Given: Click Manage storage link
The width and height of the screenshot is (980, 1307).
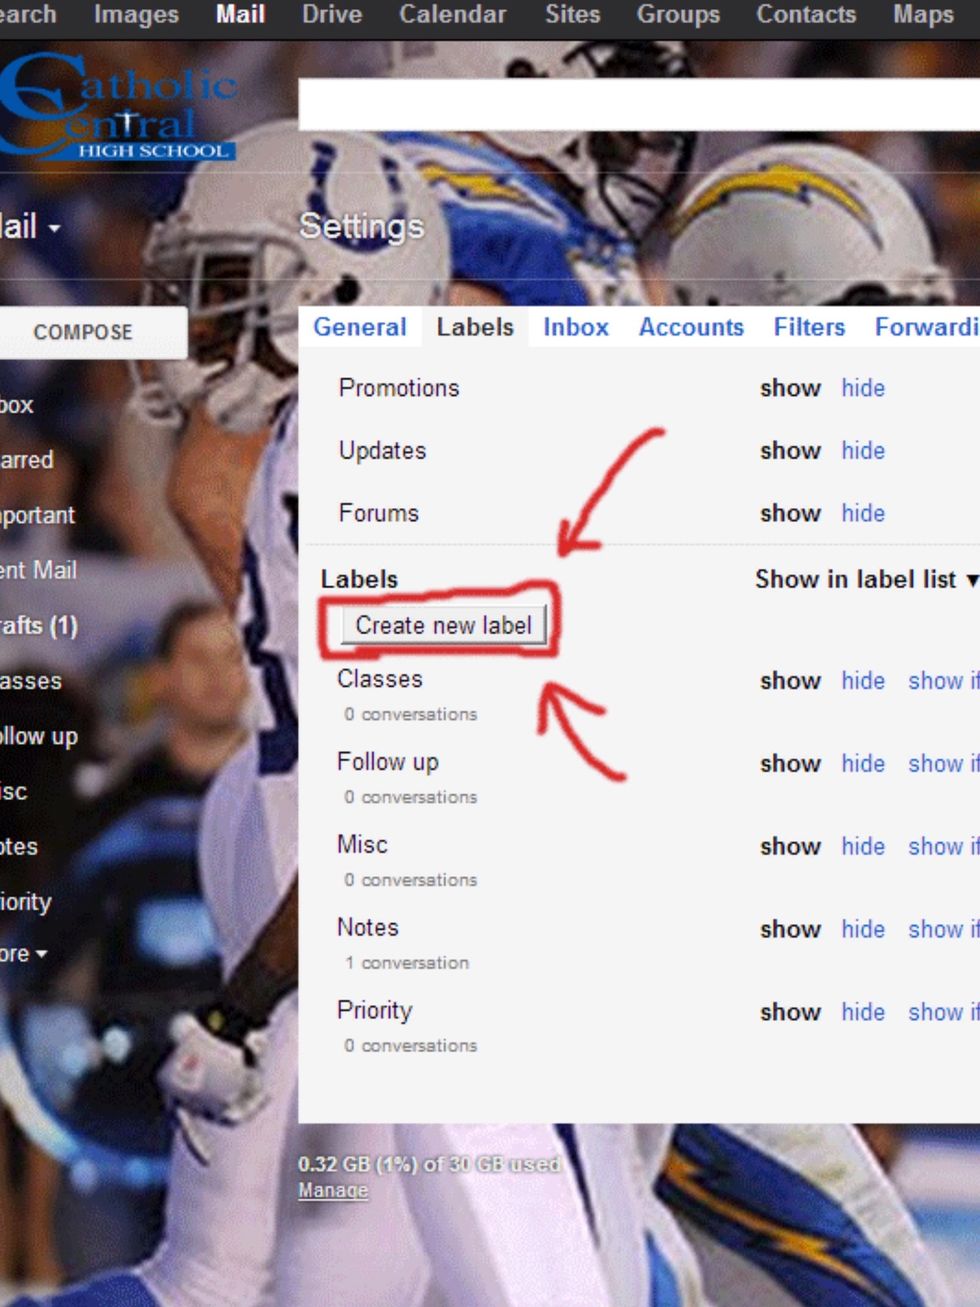Looking at the screenshot, I should pyautogui.click(x=333, y=1190).
